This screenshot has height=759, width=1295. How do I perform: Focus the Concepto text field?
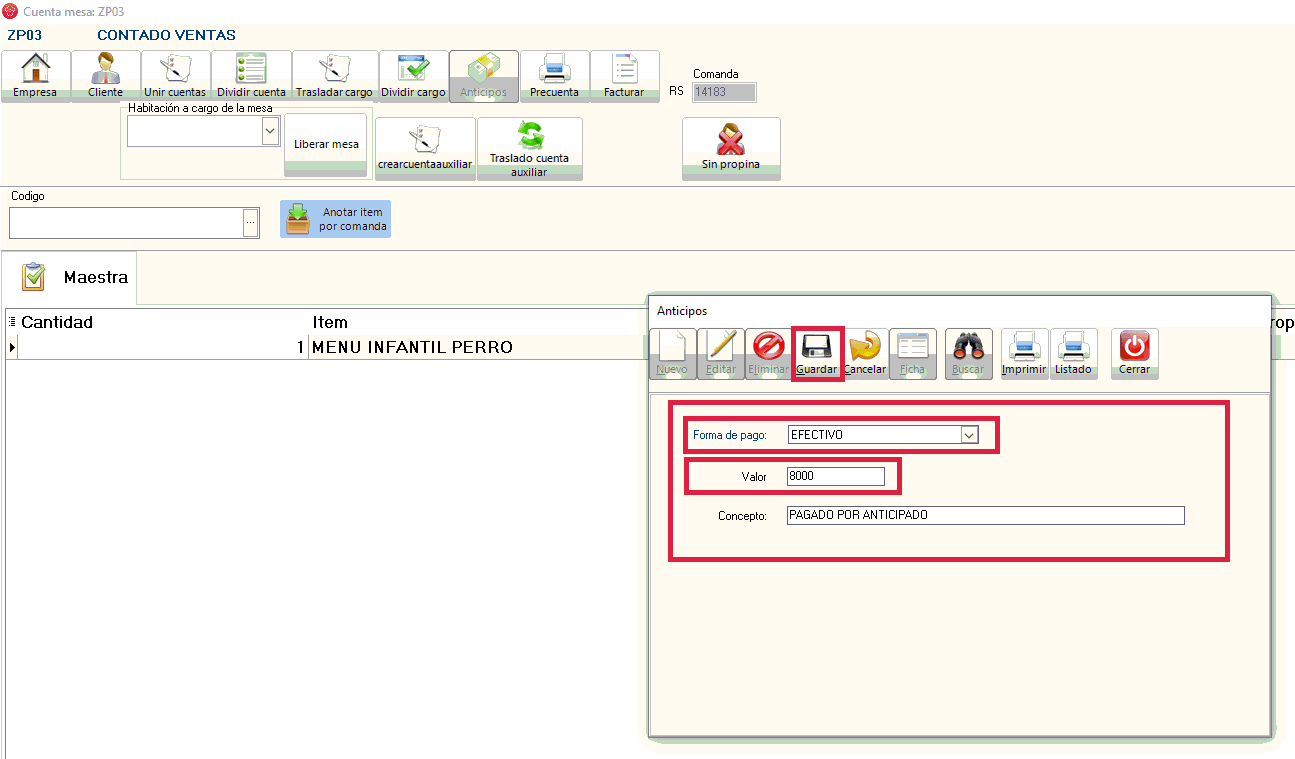click(984, 515)
